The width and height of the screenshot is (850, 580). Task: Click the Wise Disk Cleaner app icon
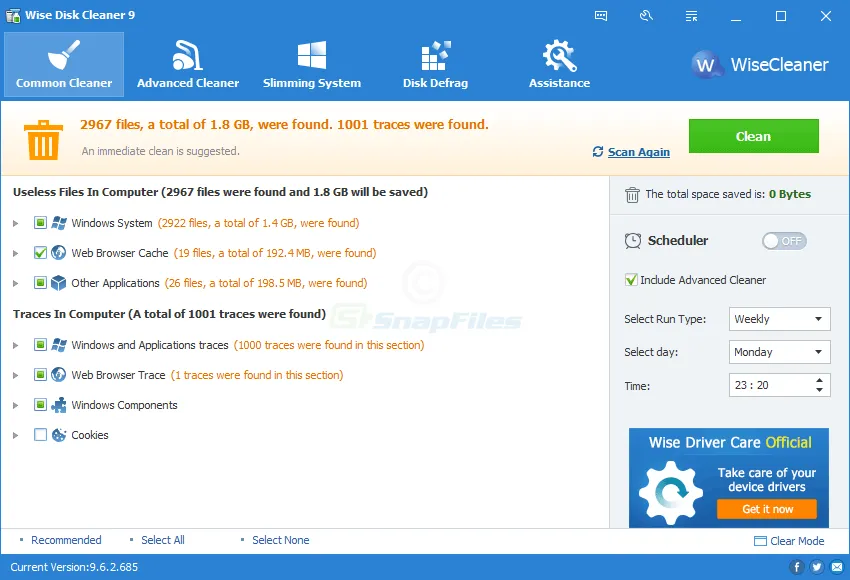coord(13,15)
